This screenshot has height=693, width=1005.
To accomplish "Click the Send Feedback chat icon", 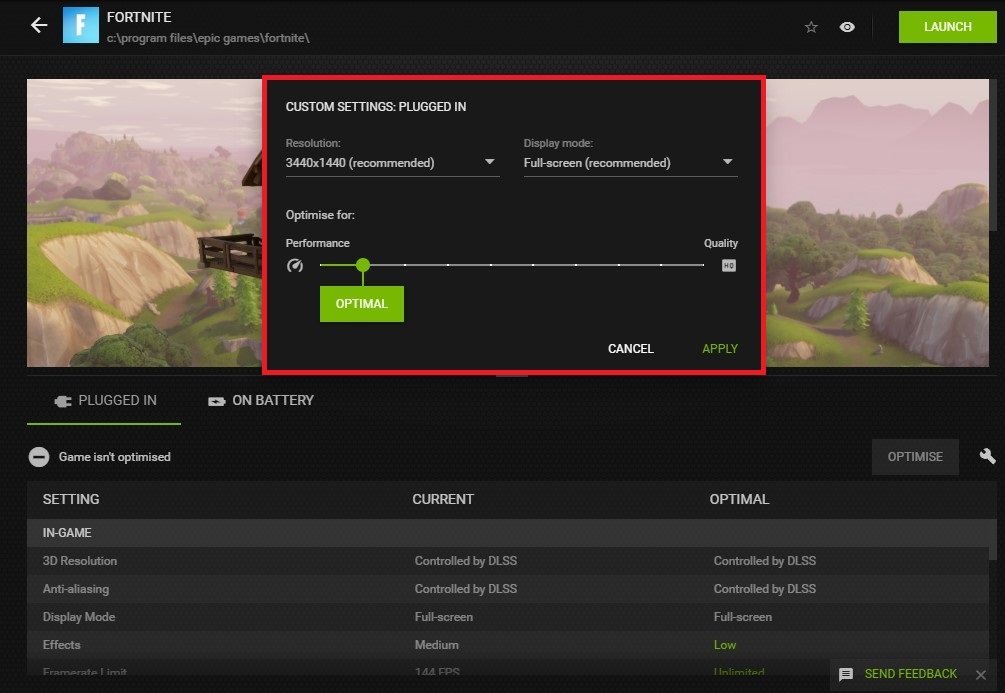I will click(846, 674).
